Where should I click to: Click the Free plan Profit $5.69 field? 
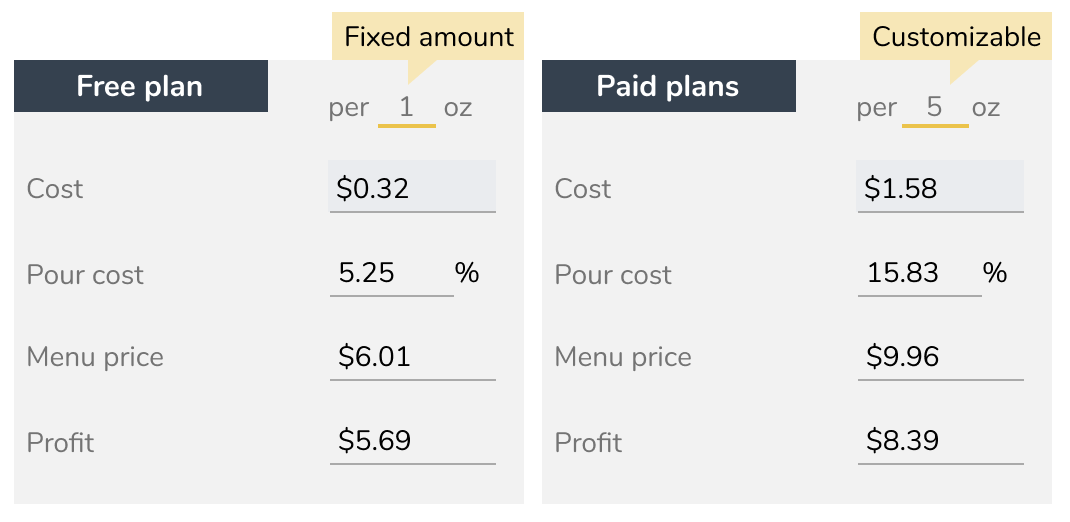[x=413, y=442]
